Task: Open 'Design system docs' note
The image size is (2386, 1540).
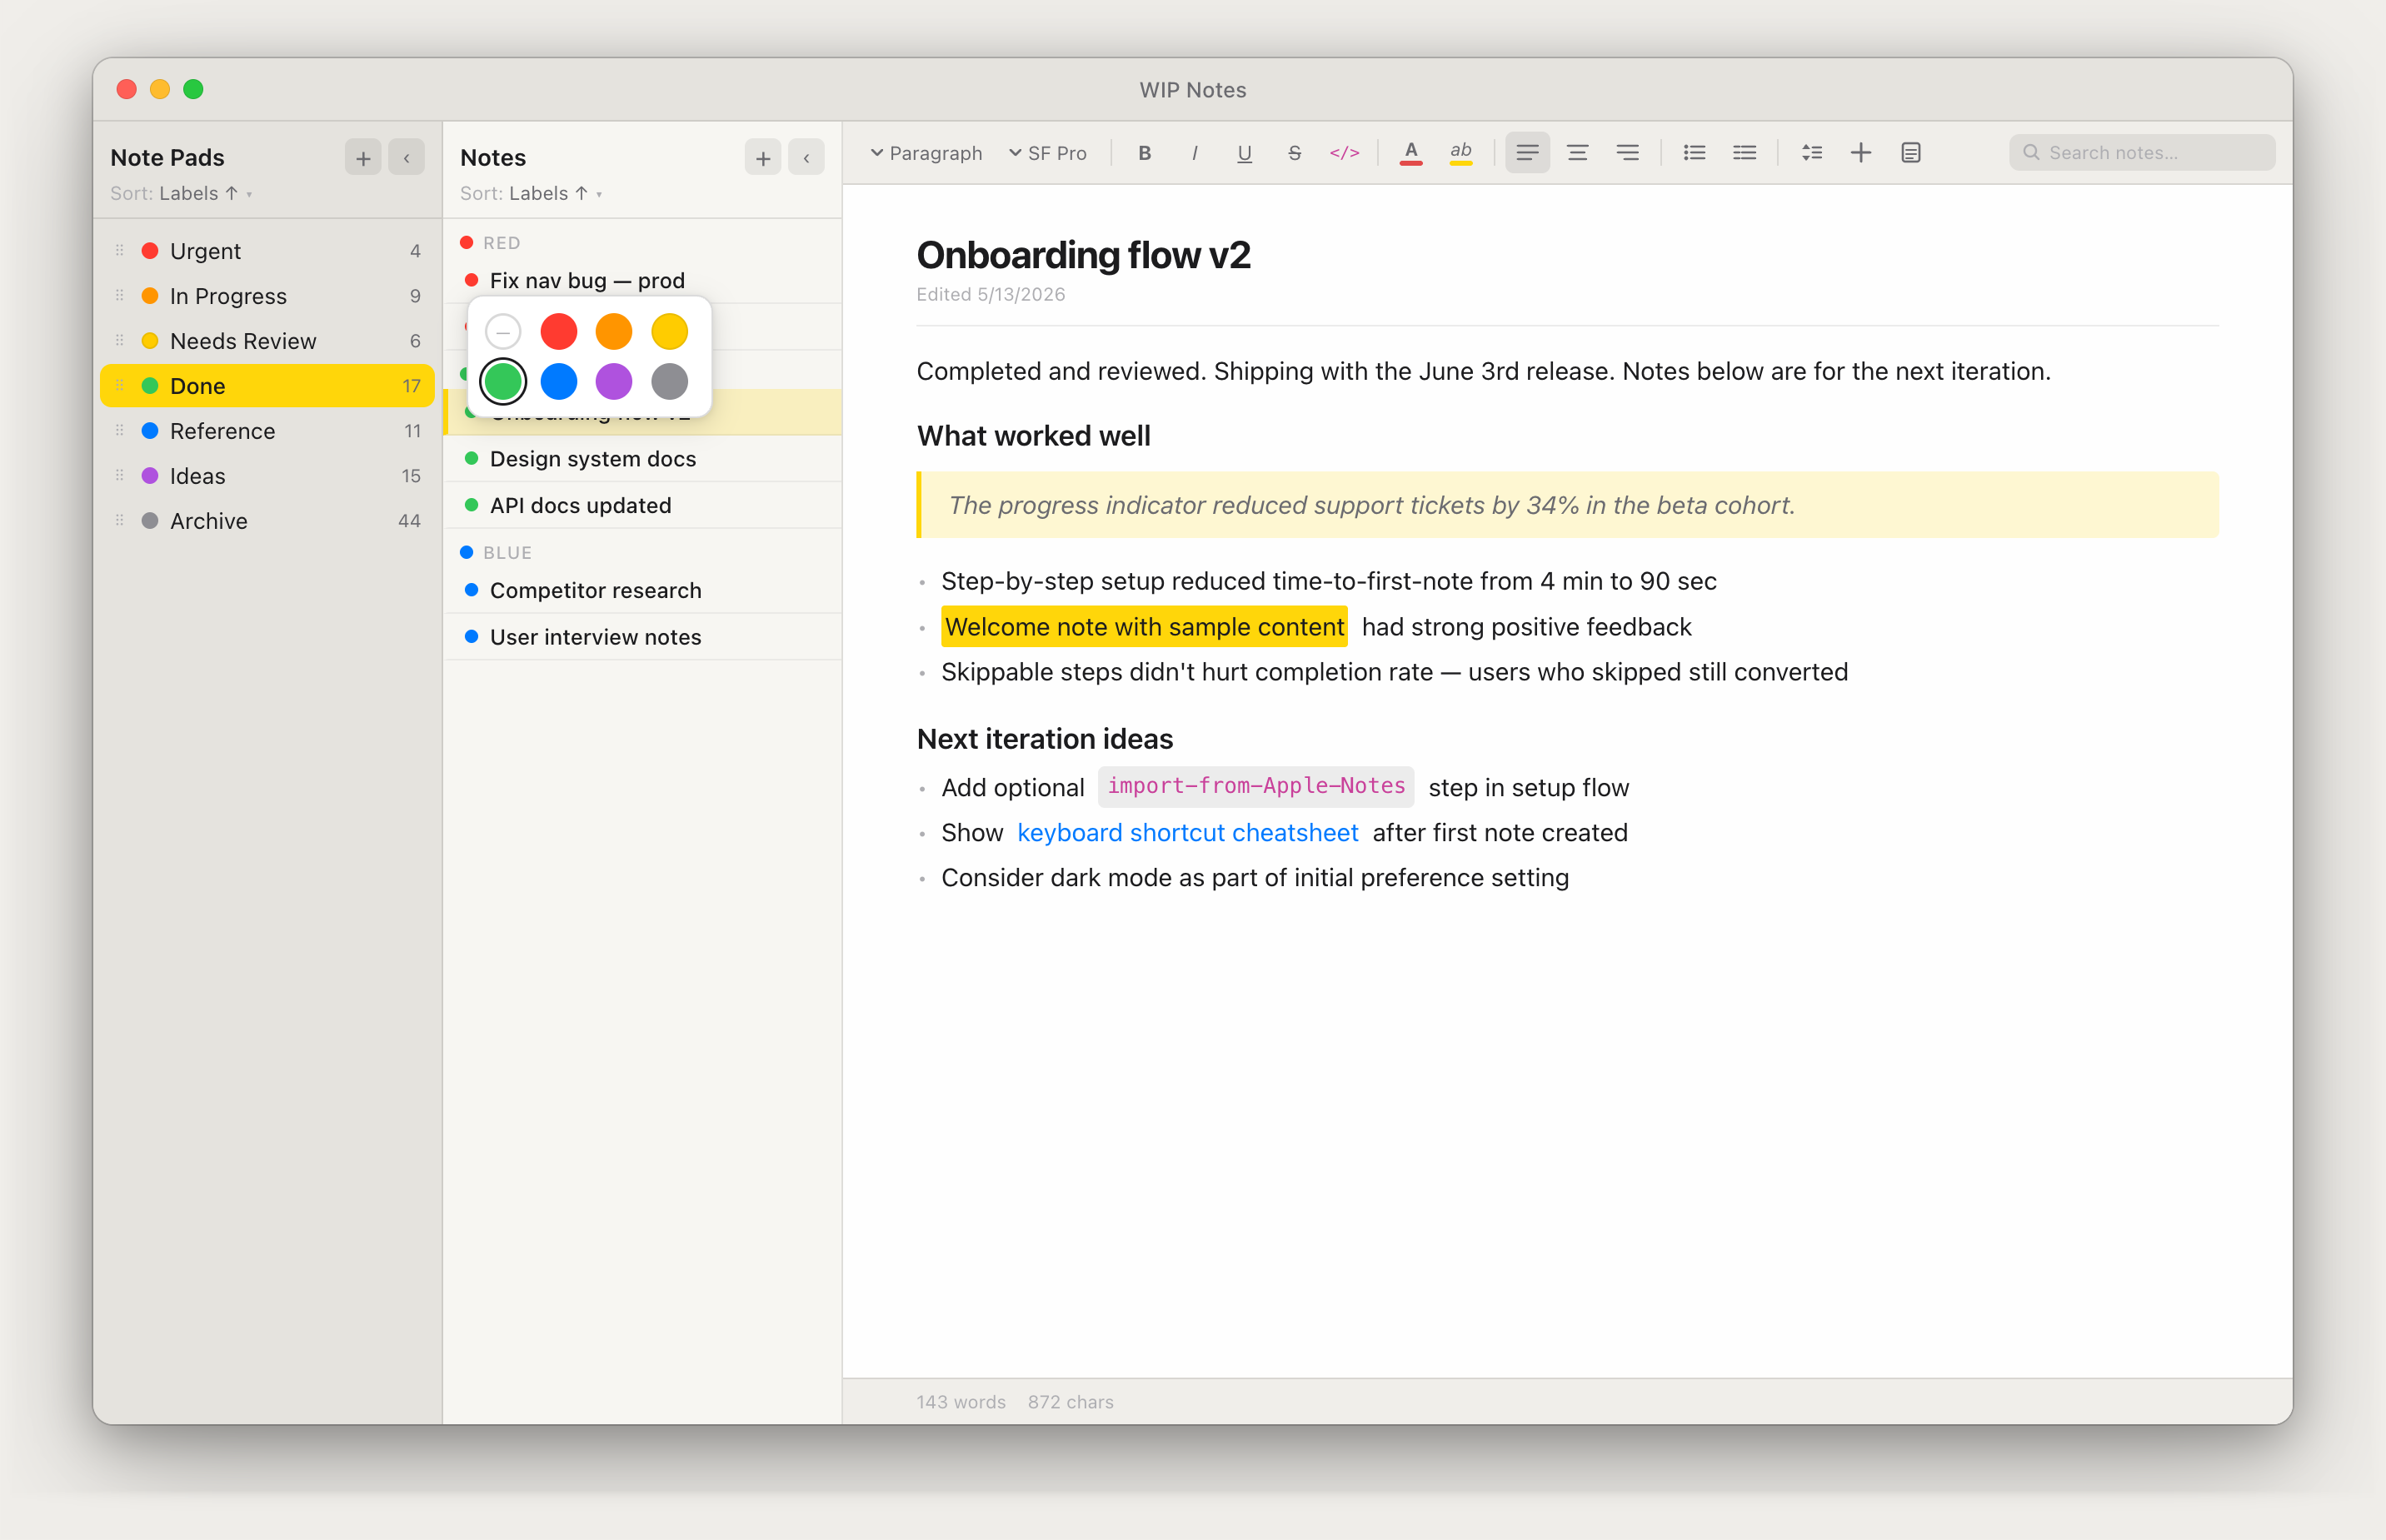Action: pos(643,459)
